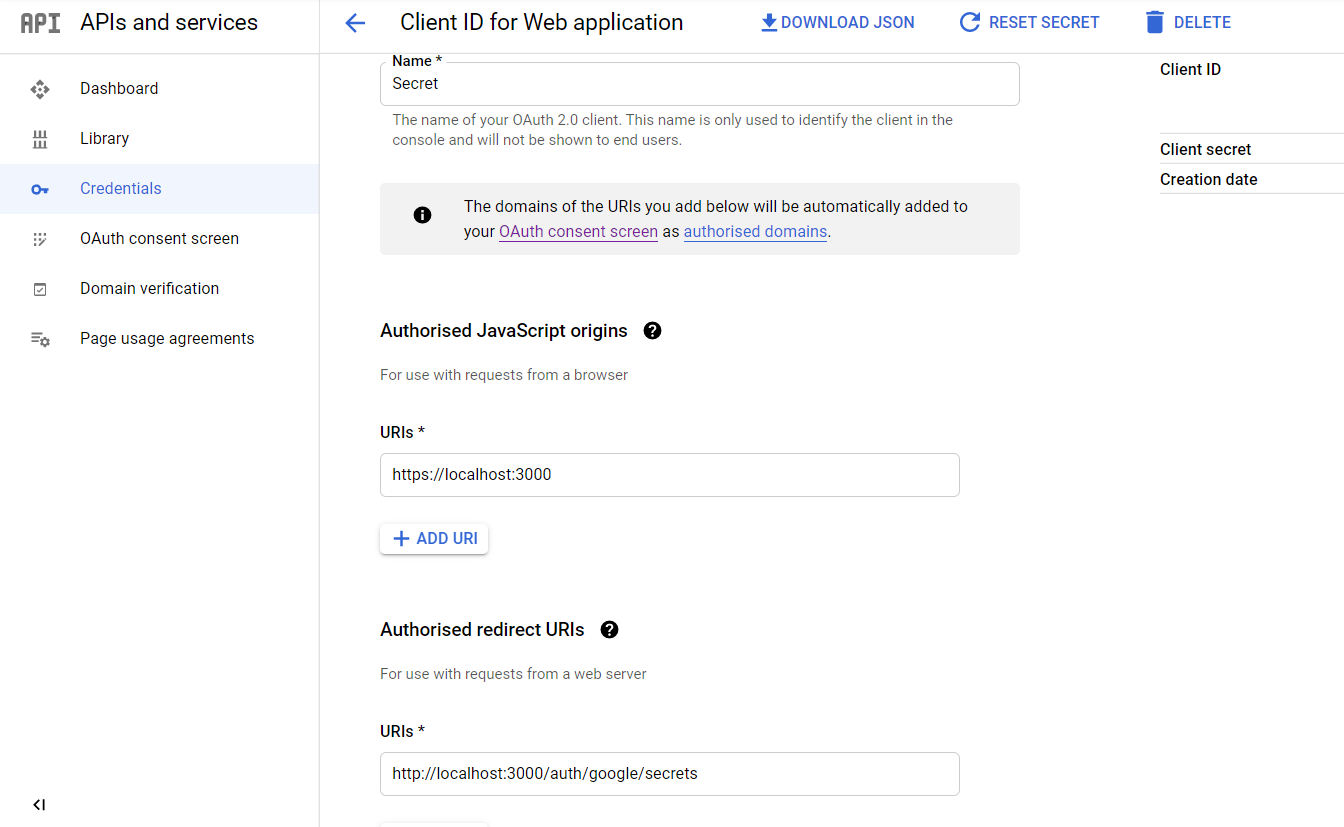Click the DELETE trash icon
Viewport: 1344px width, 827px height.
point(1154,21)
